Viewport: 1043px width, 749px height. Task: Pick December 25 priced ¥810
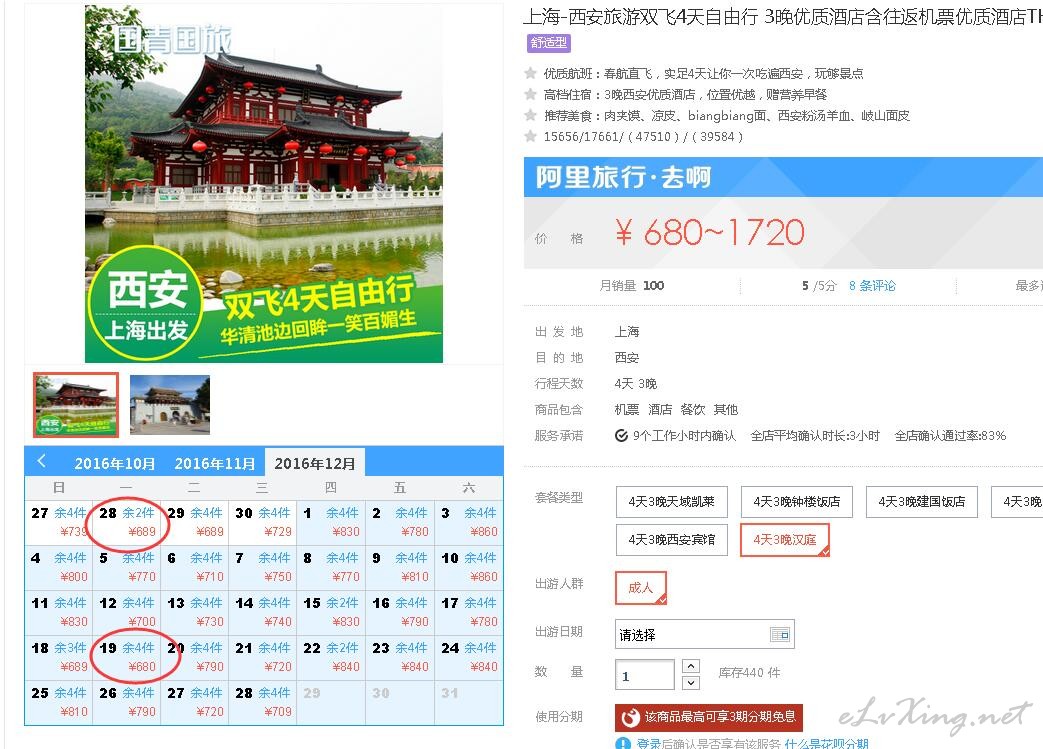coord(59,702)
